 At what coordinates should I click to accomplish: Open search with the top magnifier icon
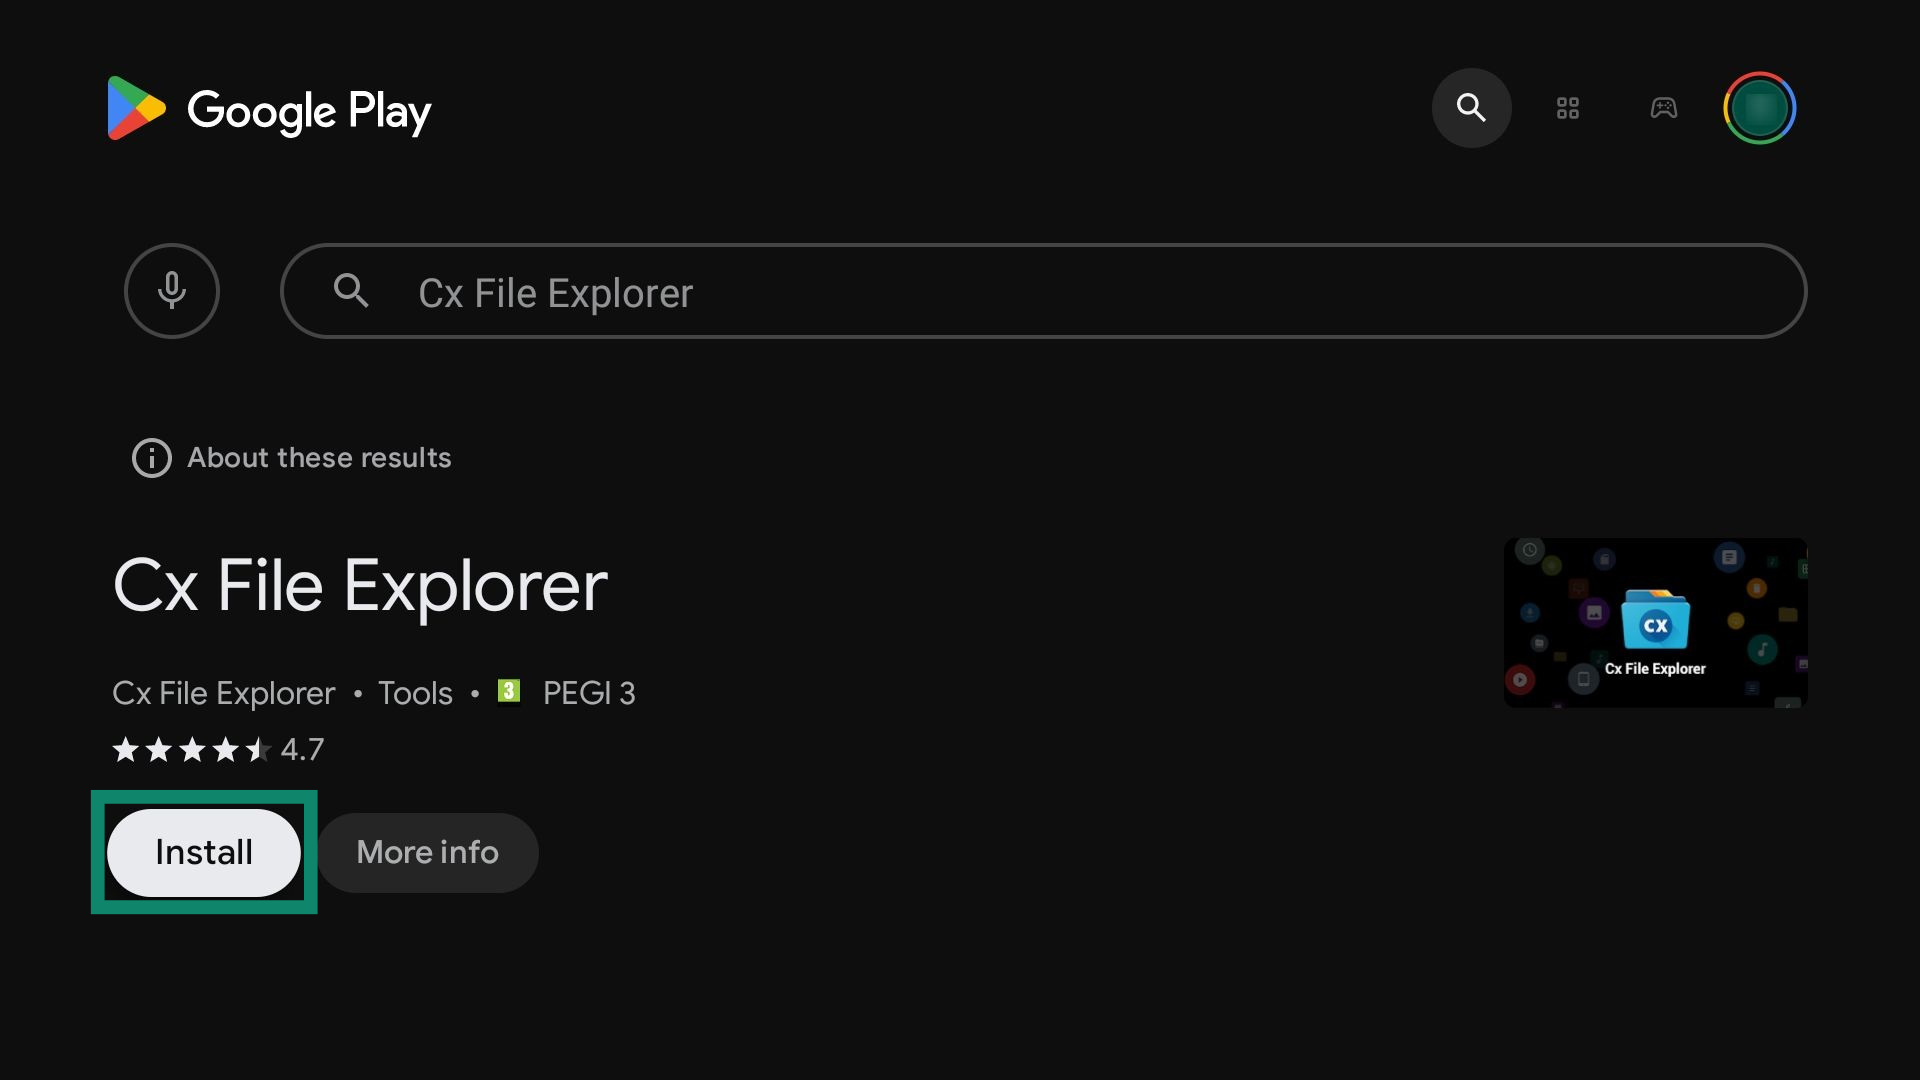(x=1471, y=108)
